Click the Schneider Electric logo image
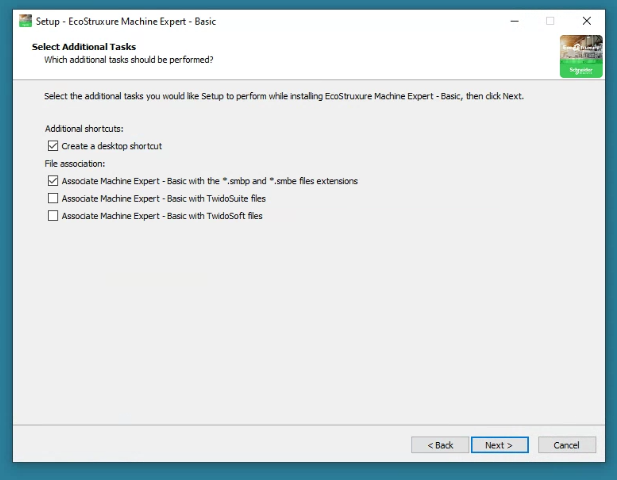This screenshot has width=617, height=480. point(581,56)
